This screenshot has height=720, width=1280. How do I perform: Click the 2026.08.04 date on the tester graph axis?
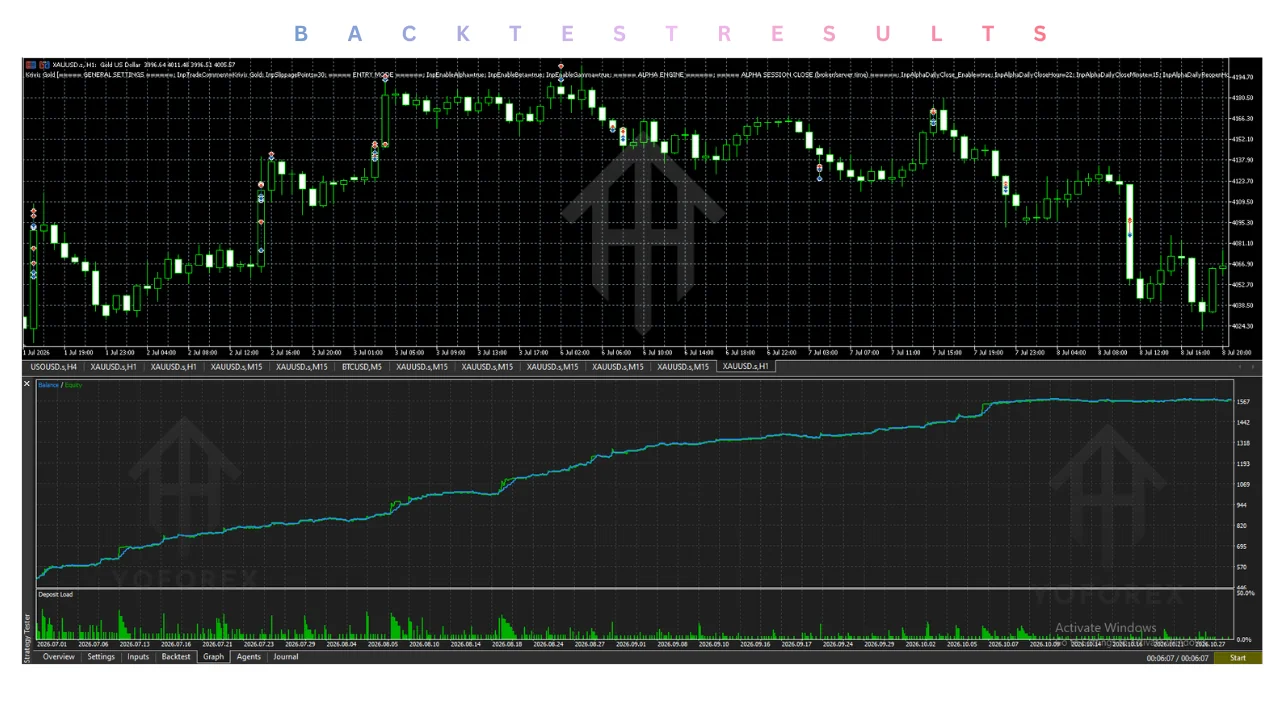pos(342,645)
